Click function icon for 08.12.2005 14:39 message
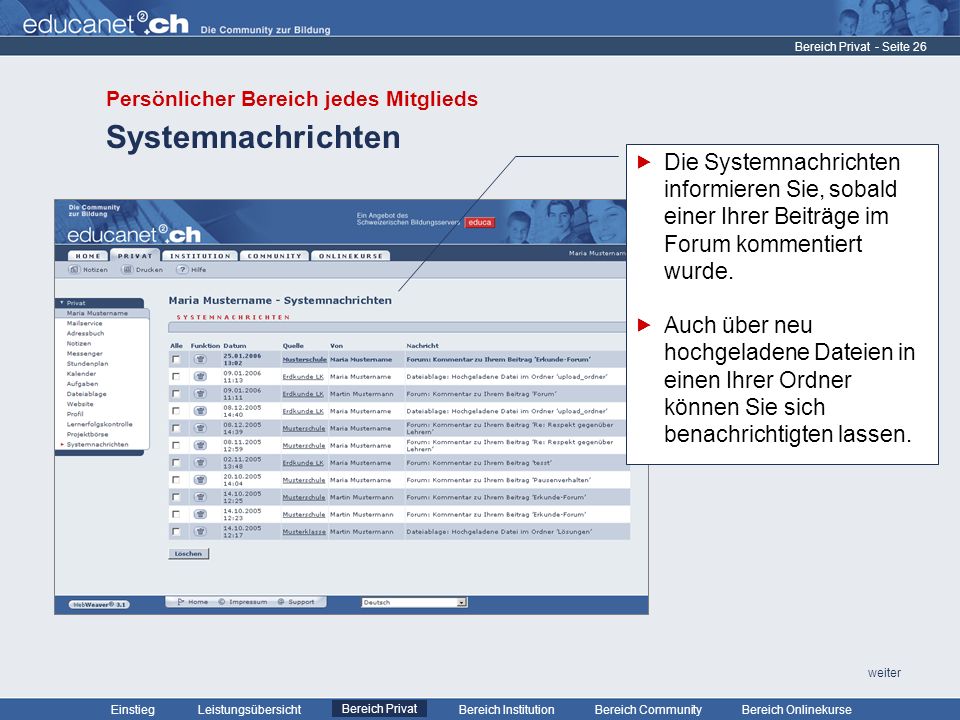 [x=200, y=428]
